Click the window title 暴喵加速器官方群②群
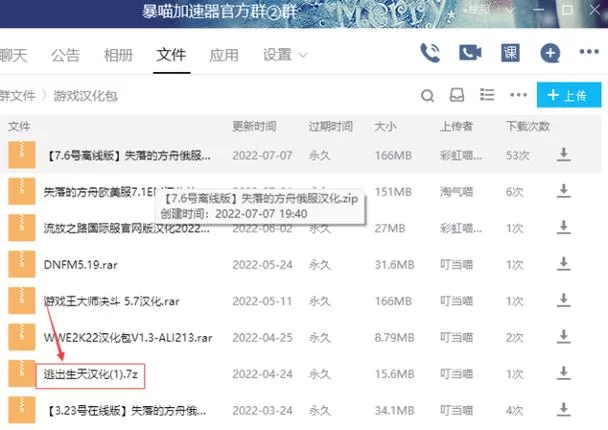608x430 pixels. click(x=220, y=12)
